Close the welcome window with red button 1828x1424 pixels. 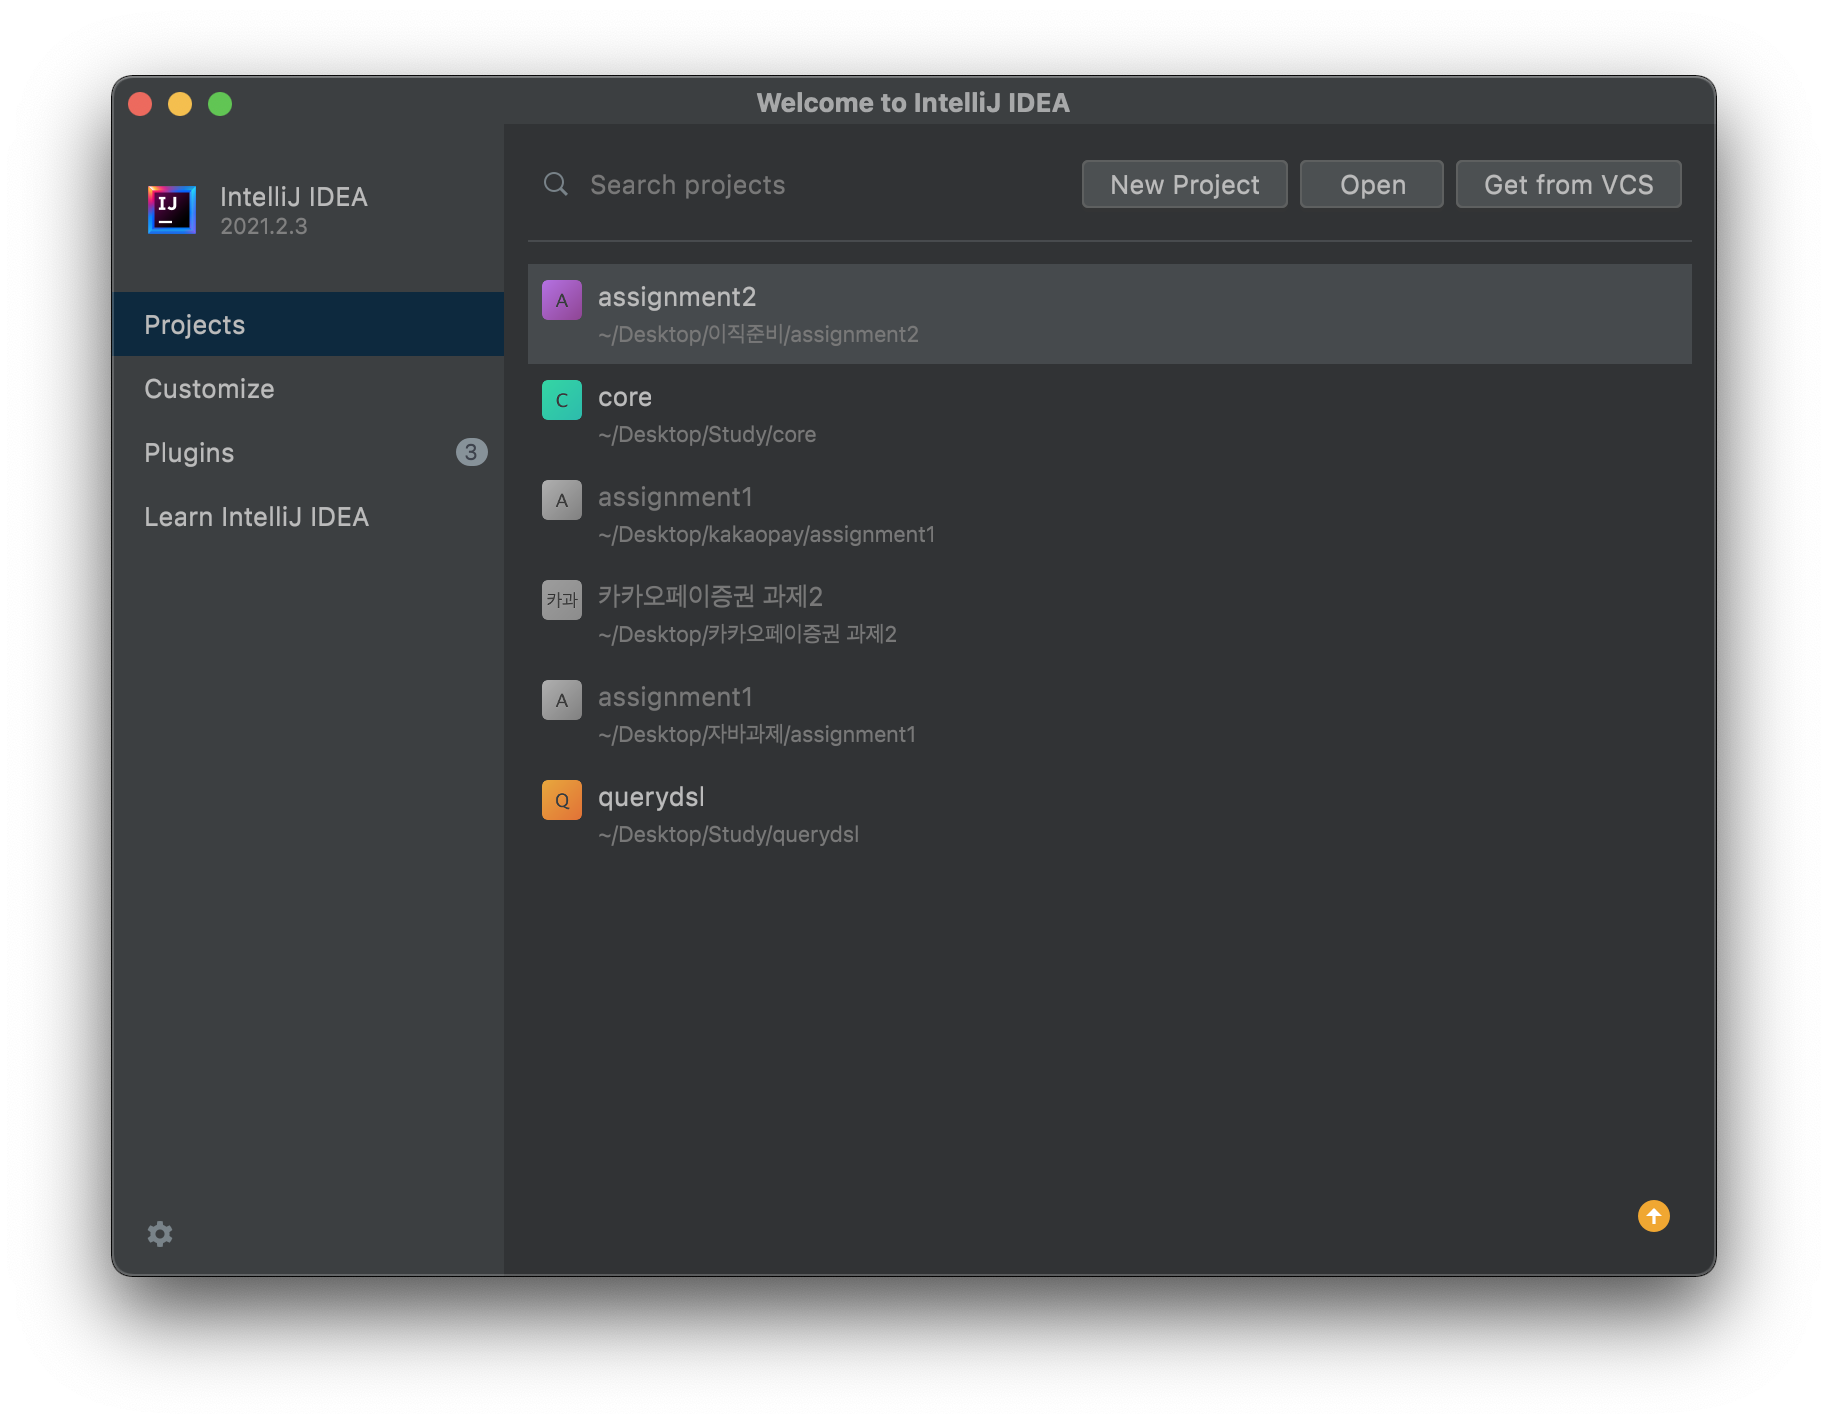[140, 104]
